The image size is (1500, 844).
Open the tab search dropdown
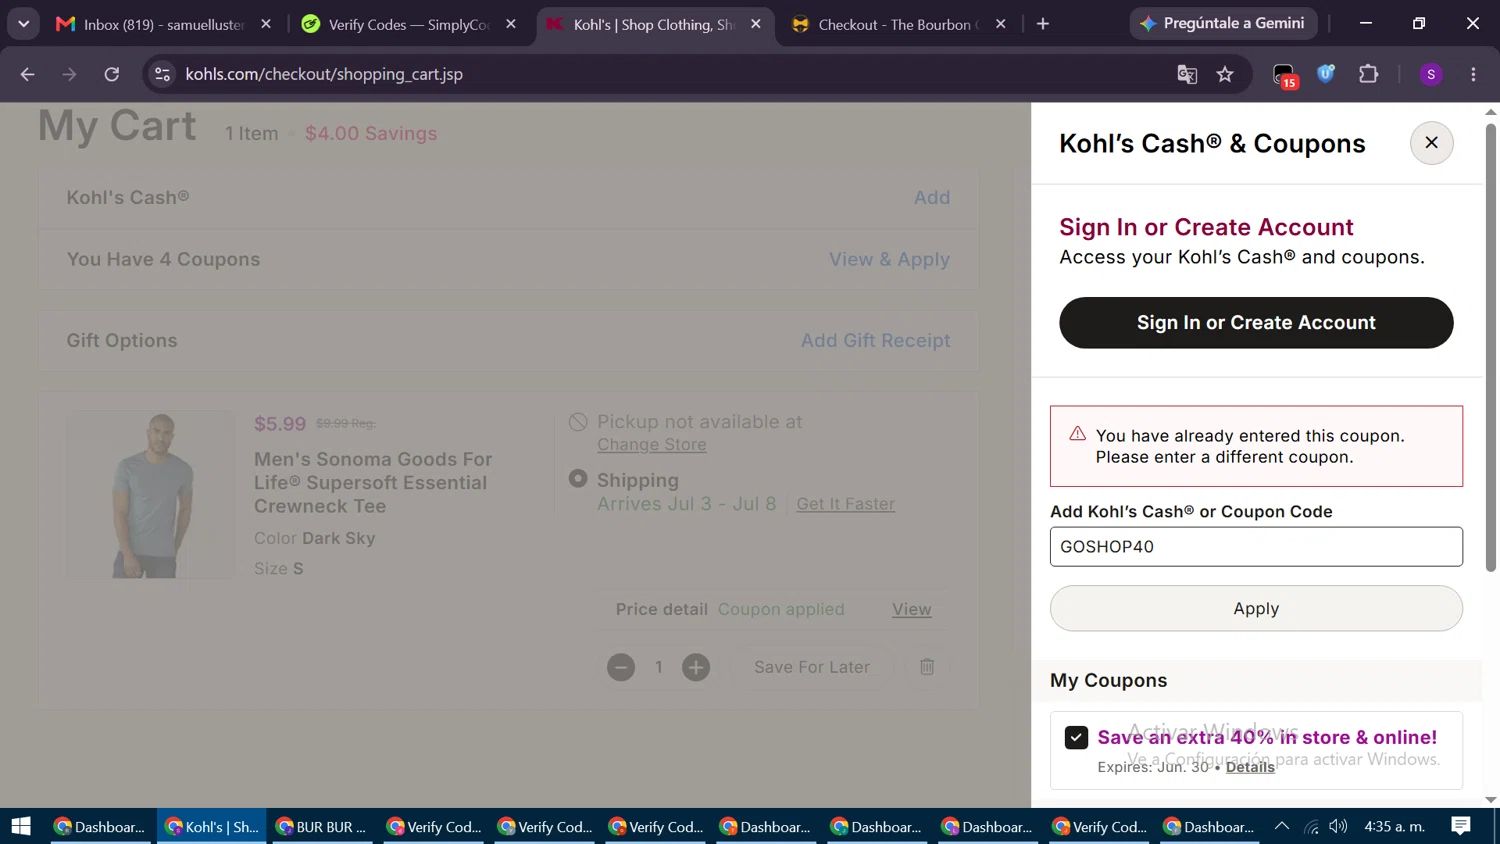pyautogui.click(x=23, y=24)
